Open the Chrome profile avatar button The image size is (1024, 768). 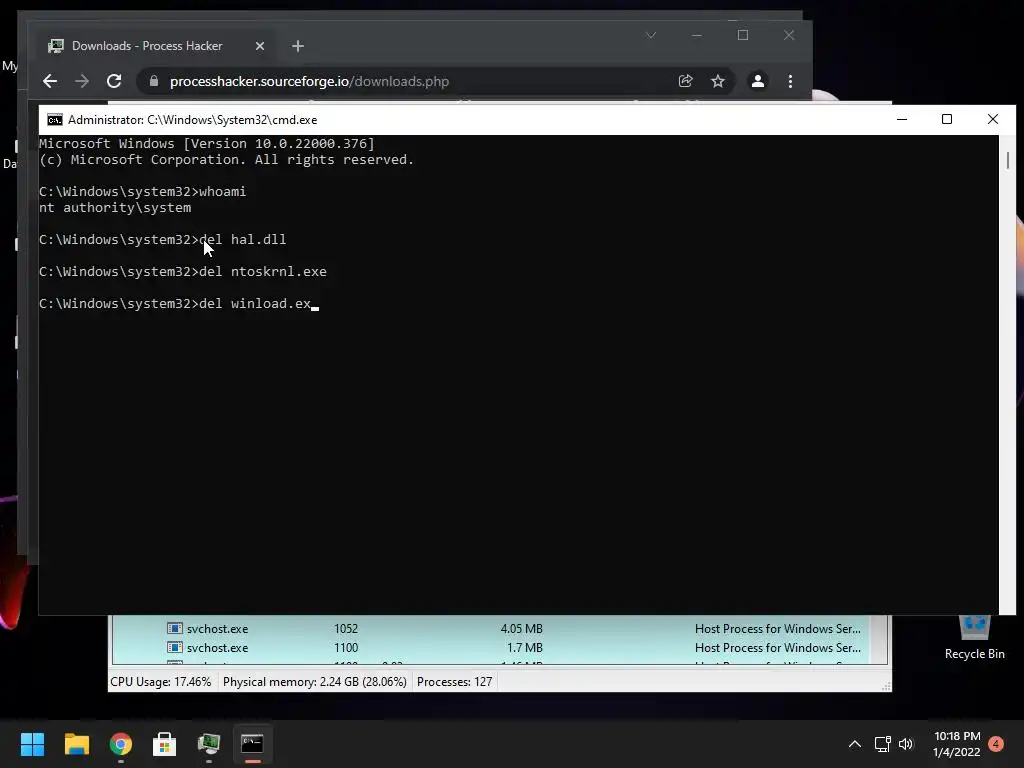point(758,81)
